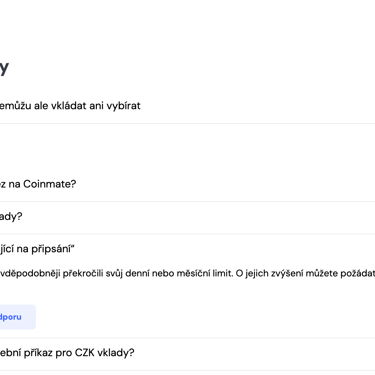Open the FAQ row ending "ady?"
Viewport: 375px width, 375px height.
coord(187,217)
